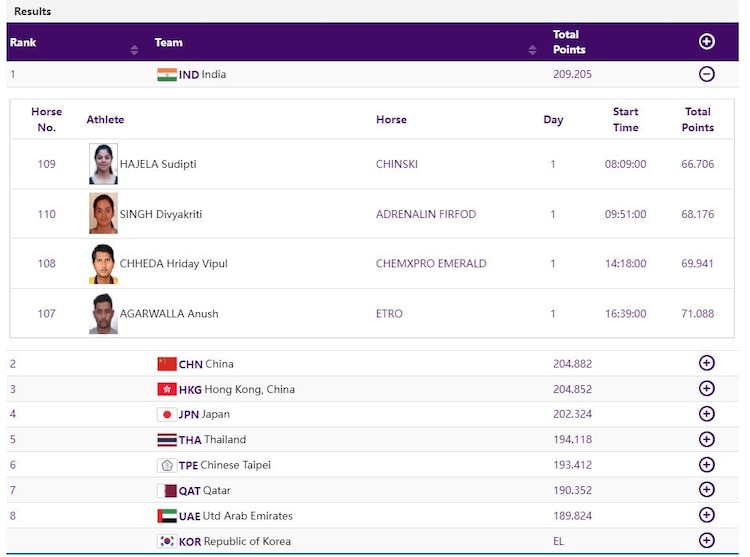This screenshot has height=557, width=750.
Task: Select athlete name CHHEDA Hriday Vipul
Action: pyautogui.click(x=173, y=264)
